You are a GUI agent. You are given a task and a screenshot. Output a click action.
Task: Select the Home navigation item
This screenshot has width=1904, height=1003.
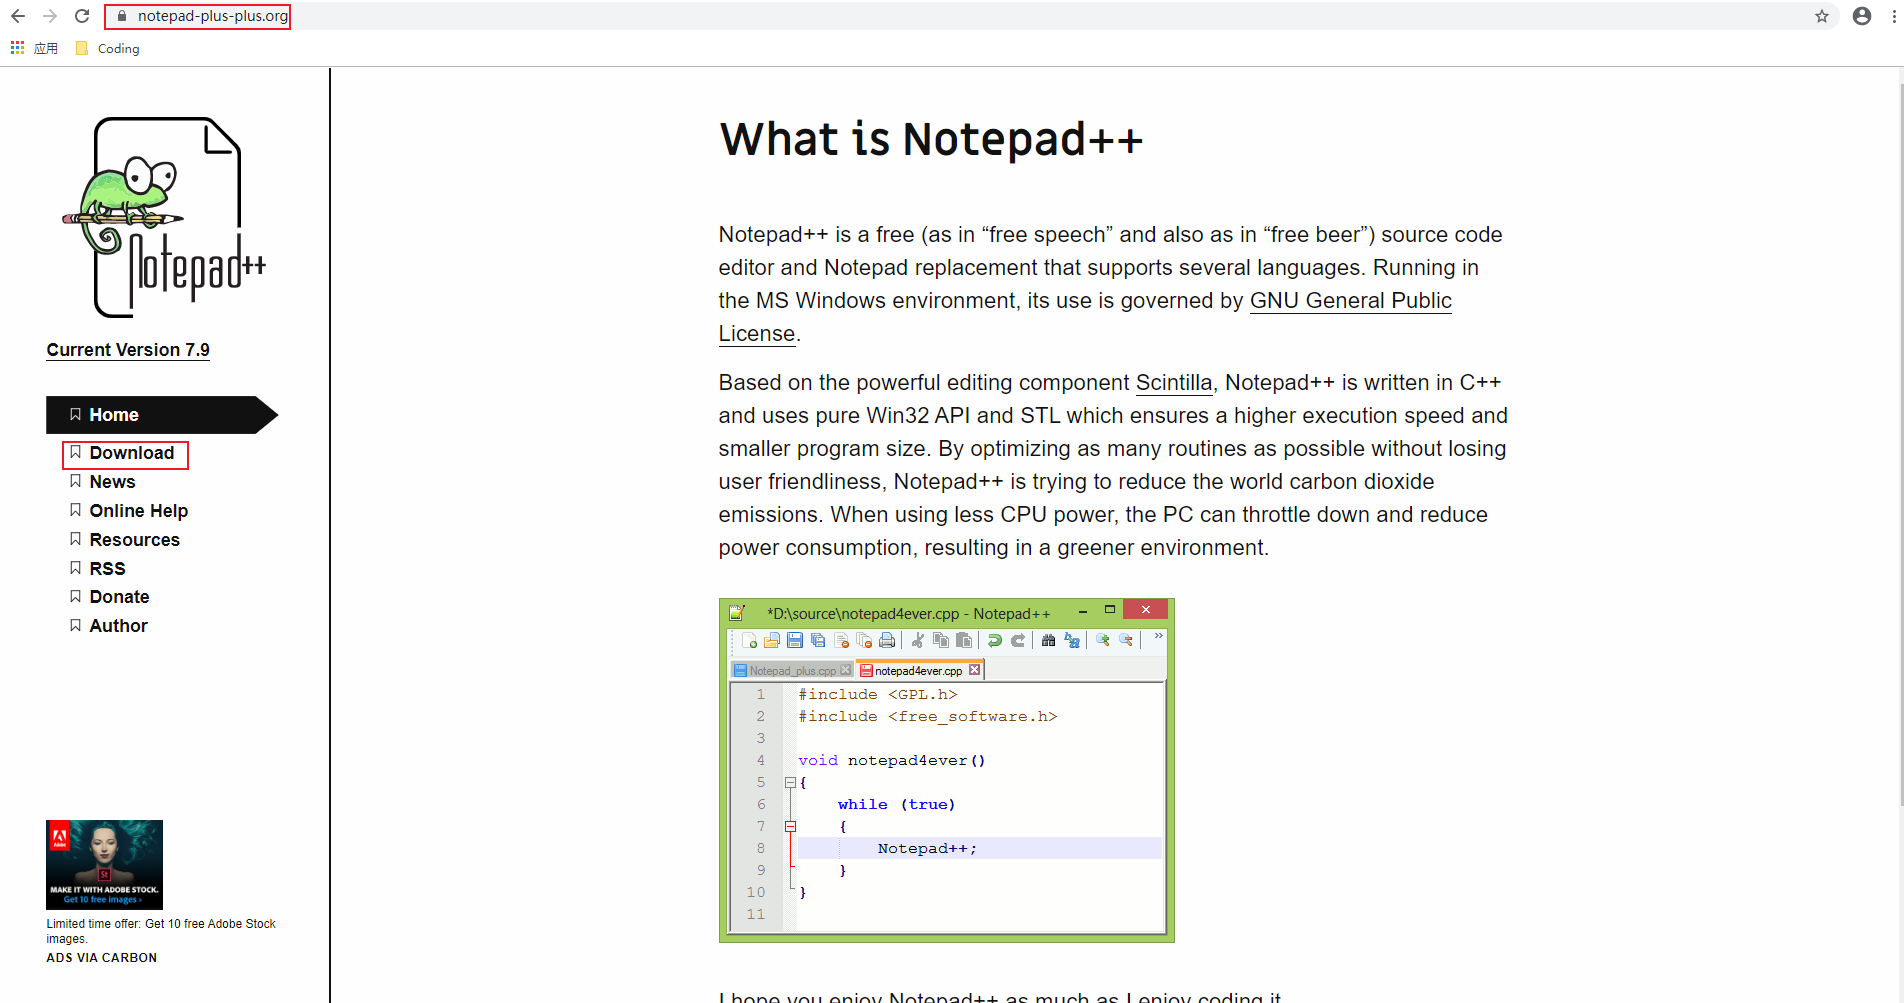113,414
